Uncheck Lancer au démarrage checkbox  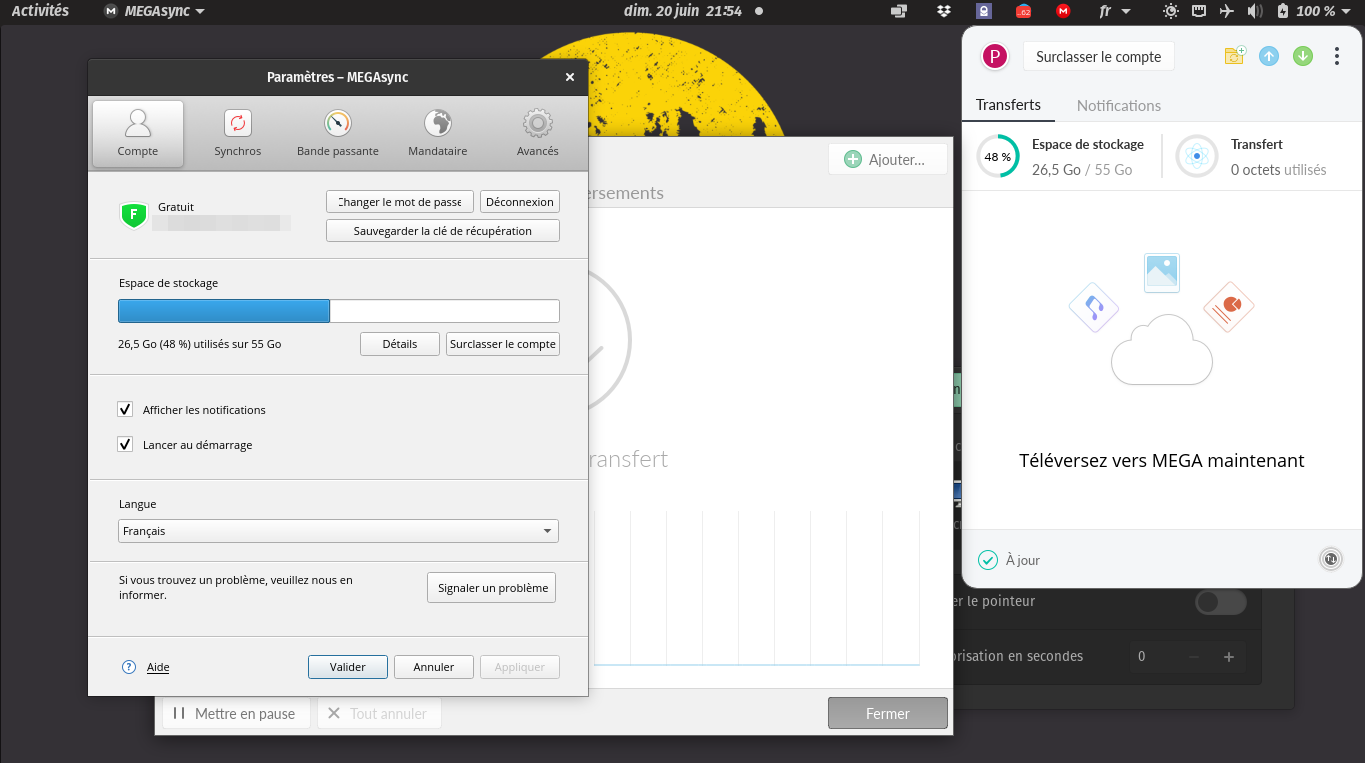tap(125, 444)
